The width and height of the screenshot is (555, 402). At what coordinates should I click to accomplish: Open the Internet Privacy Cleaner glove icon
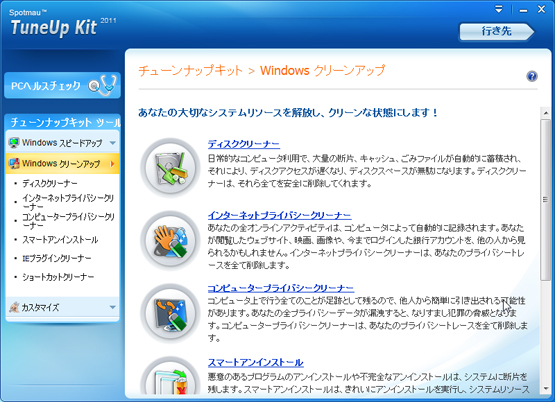[x=171, y=240]
